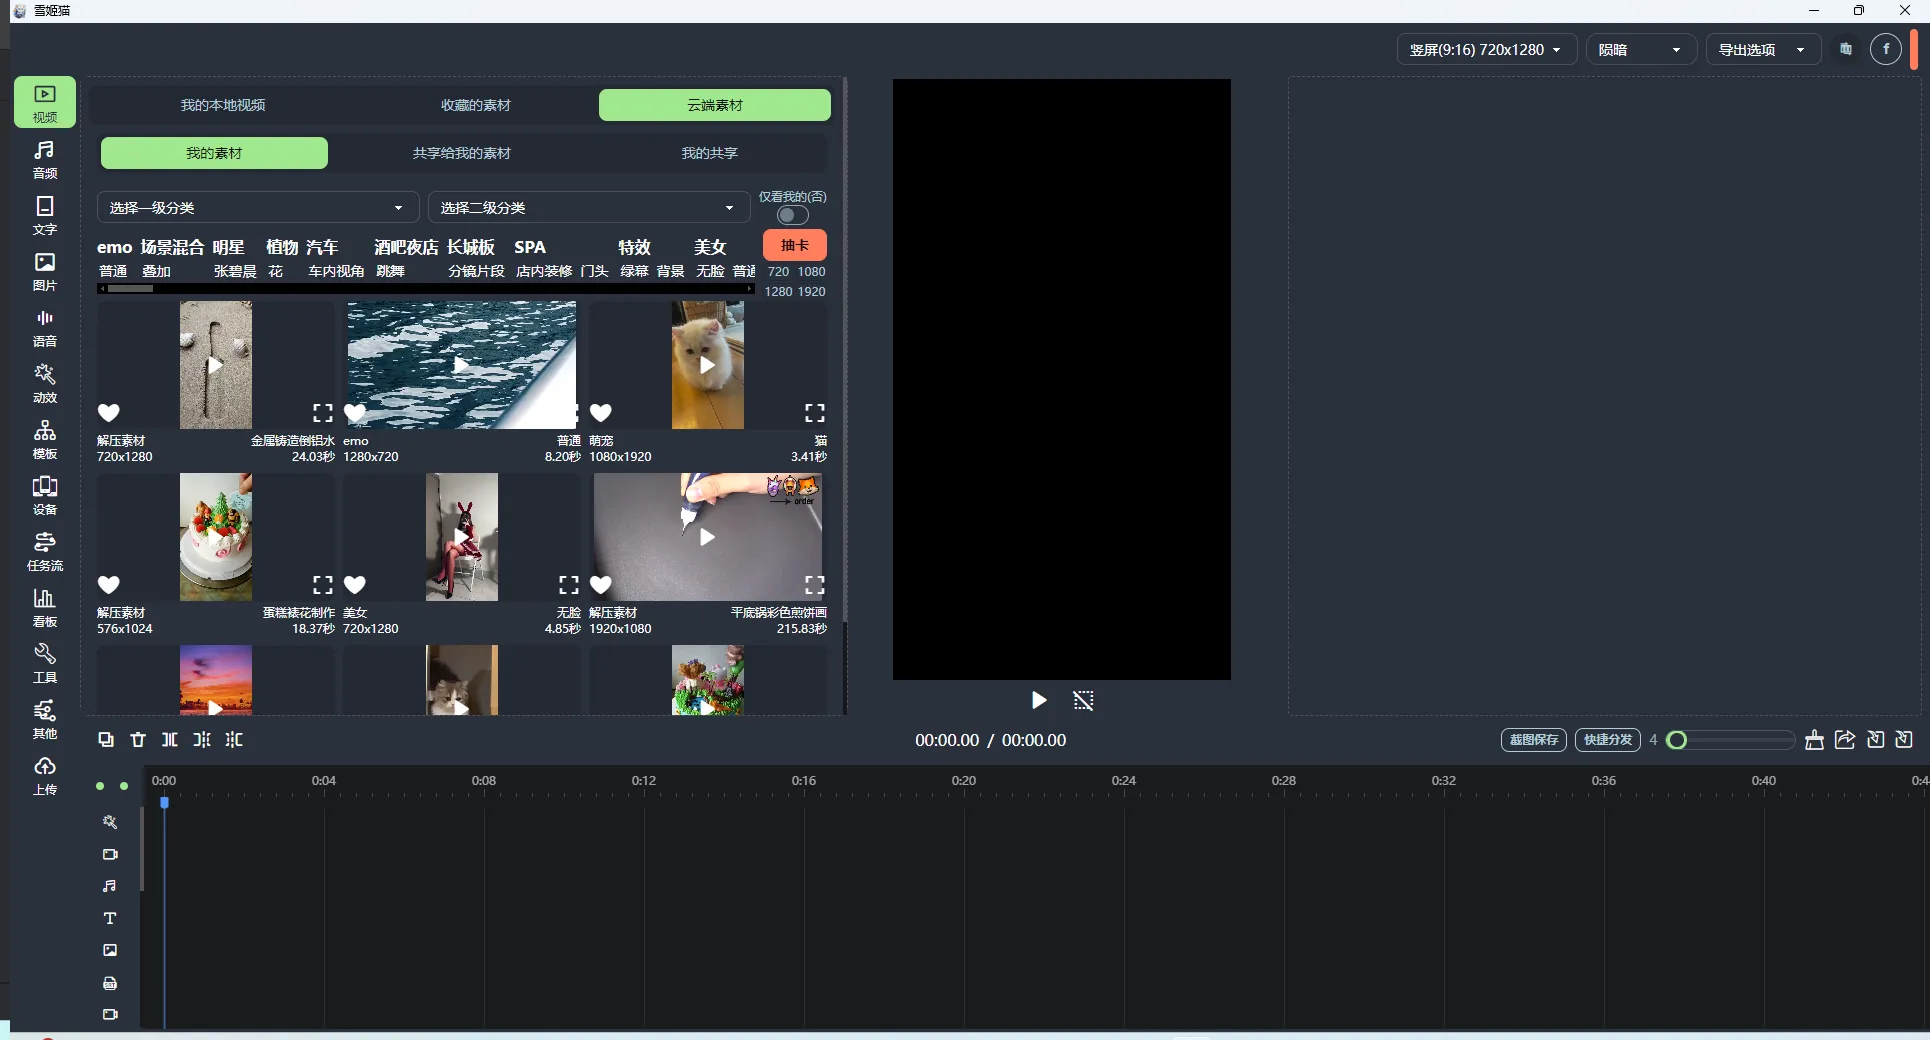This screenshot has width=1930, height=1040.
Task: Expand the 选择二级分类 dropdown
Action: click(588, 208)
